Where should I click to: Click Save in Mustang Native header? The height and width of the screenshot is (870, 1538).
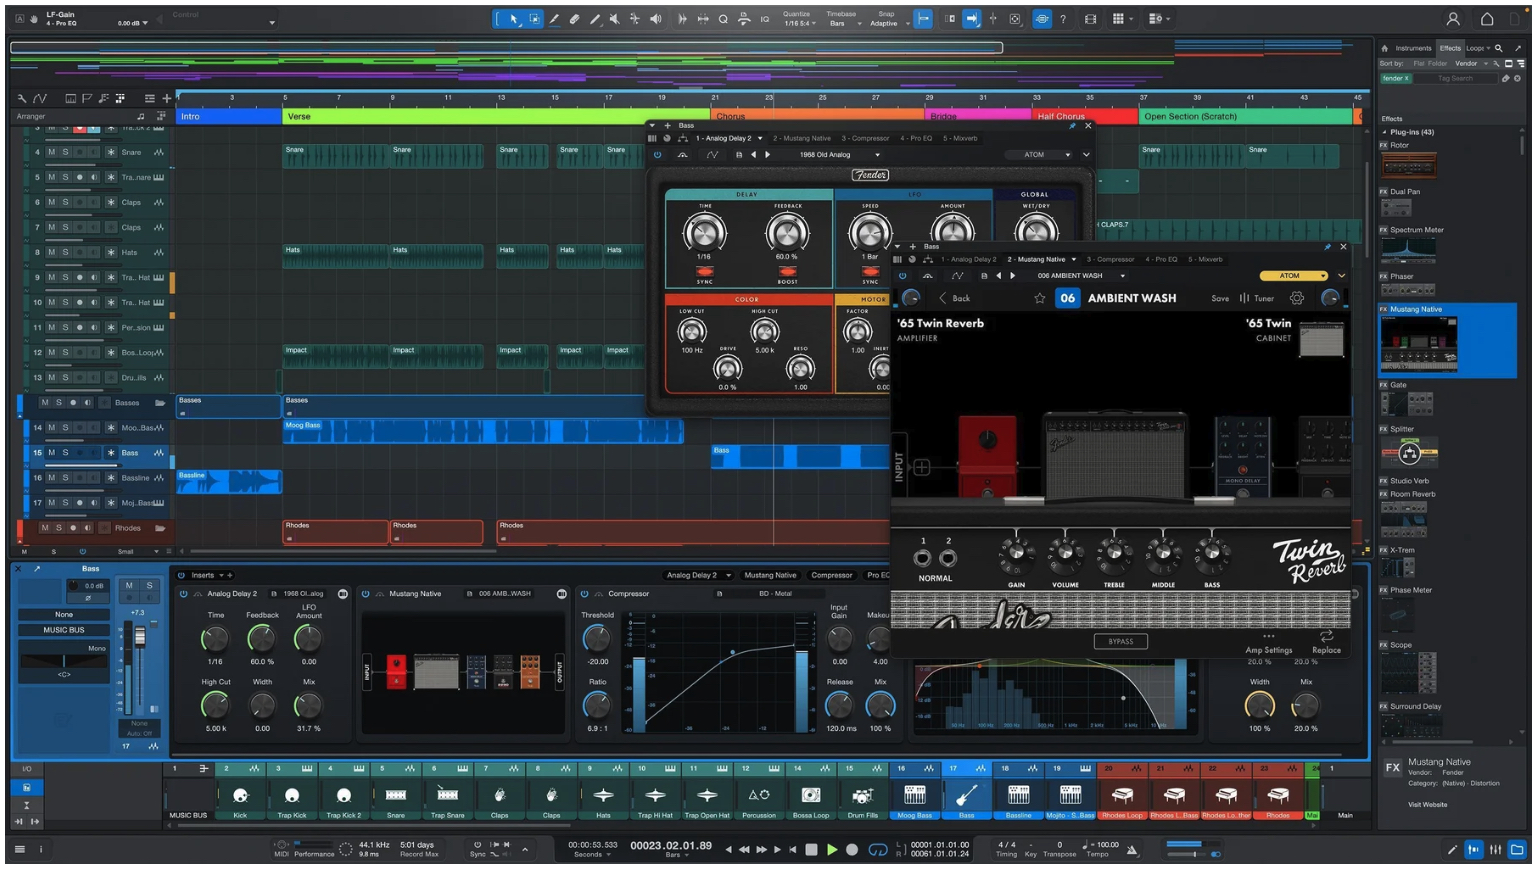[1220, 298]
